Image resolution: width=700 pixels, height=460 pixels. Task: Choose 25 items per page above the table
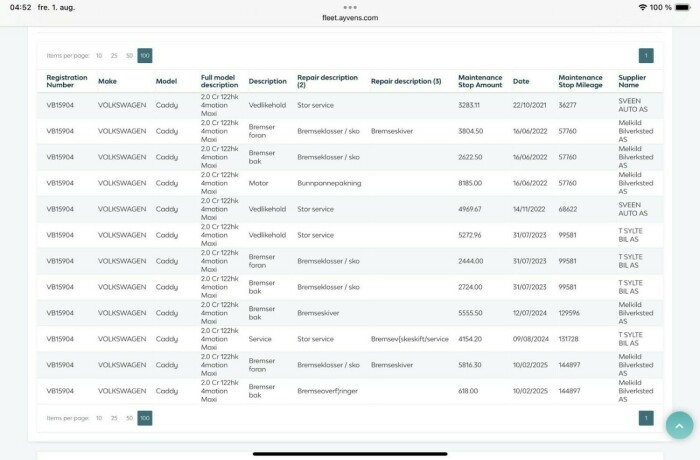pos(114,56)
